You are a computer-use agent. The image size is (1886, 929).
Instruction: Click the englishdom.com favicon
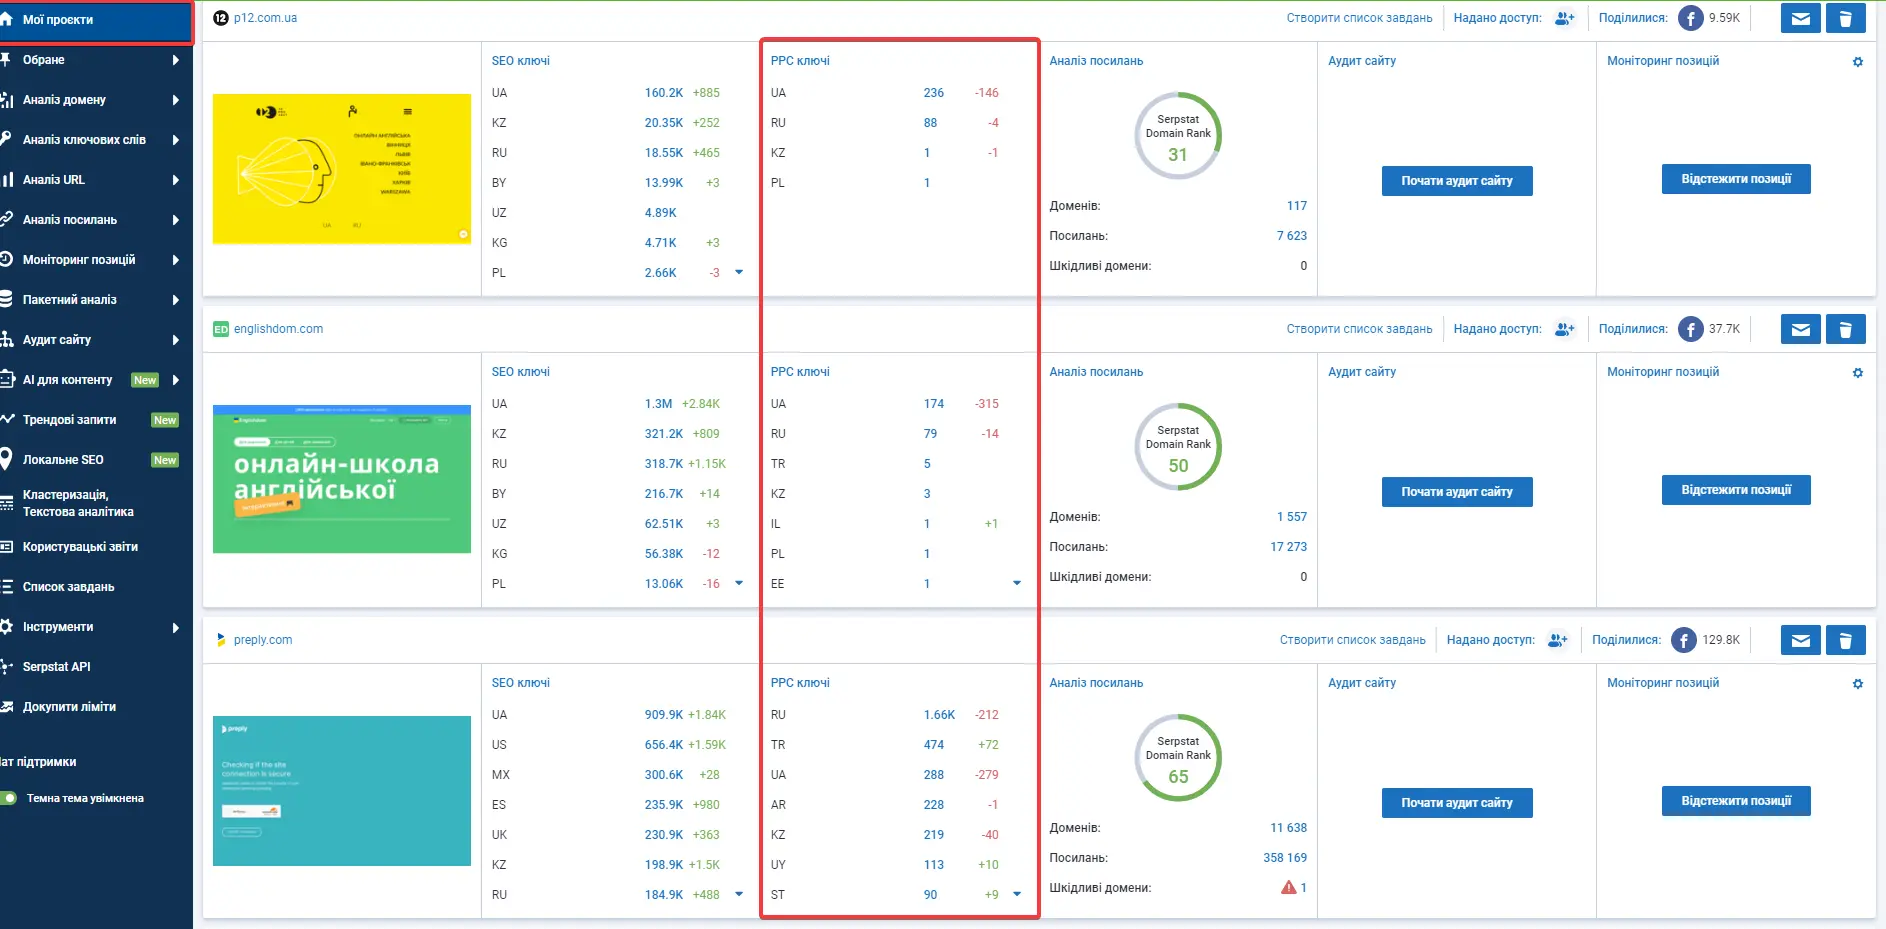click(221, 329)
